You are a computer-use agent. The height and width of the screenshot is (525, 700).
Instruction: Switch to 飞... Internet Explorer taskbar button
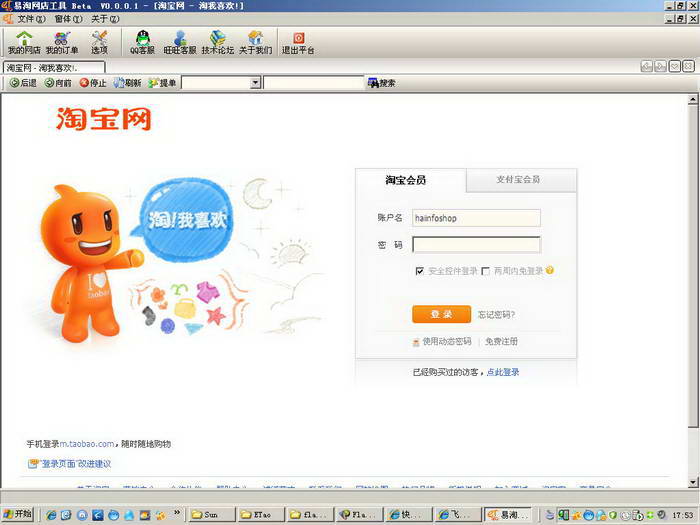[458, 515]
